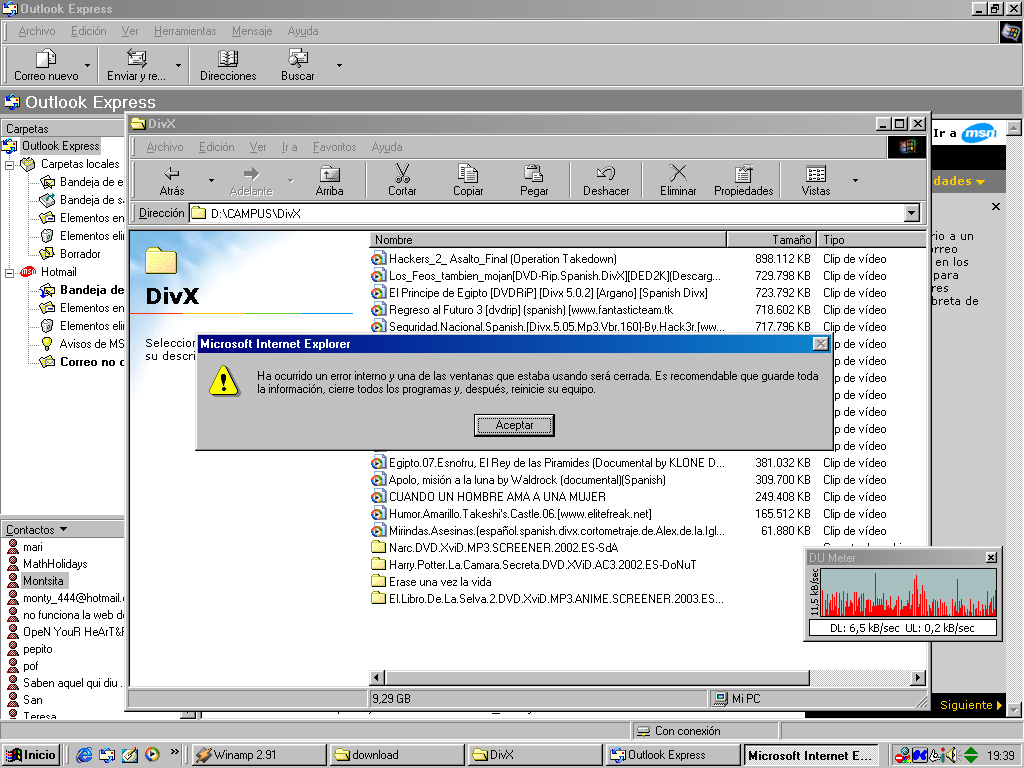Viewport: 1024px width, 768px height.
Task: Open Propiedades icon in DivX toolbar
Action: [x=743, y=174]
